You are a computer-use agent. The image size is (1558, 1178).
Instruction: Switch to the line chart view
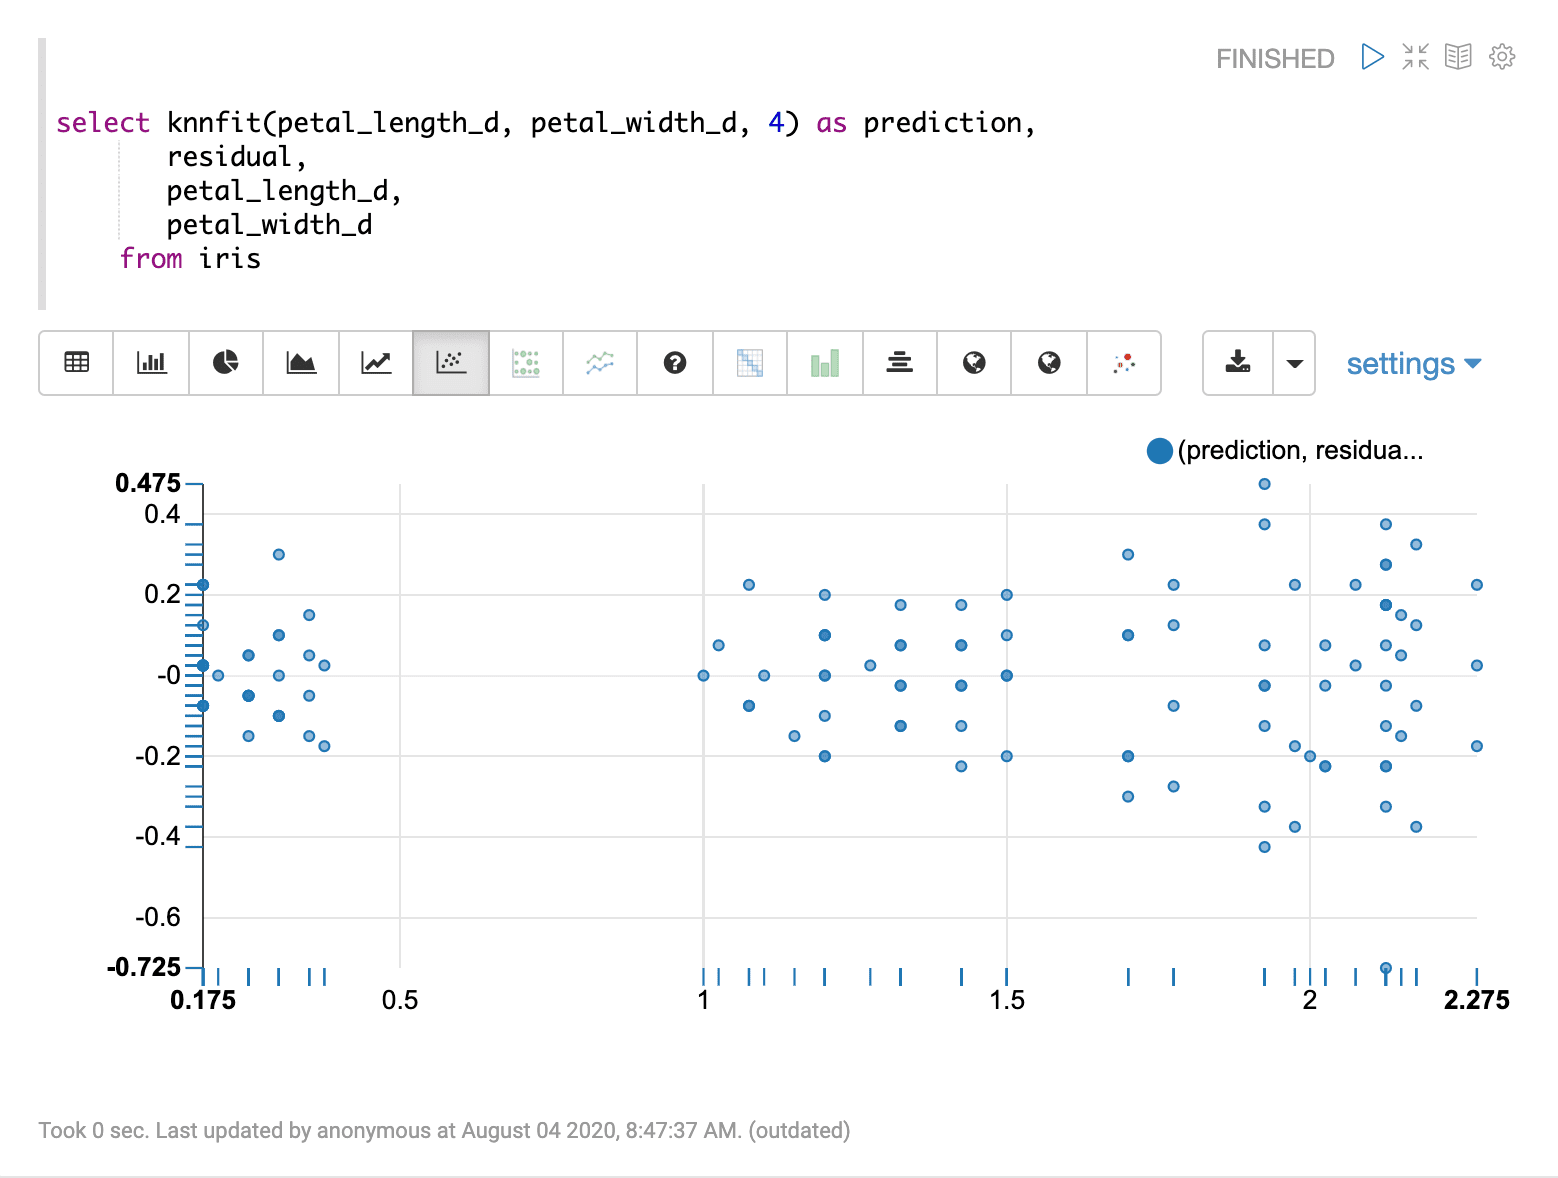pos(375,363)
